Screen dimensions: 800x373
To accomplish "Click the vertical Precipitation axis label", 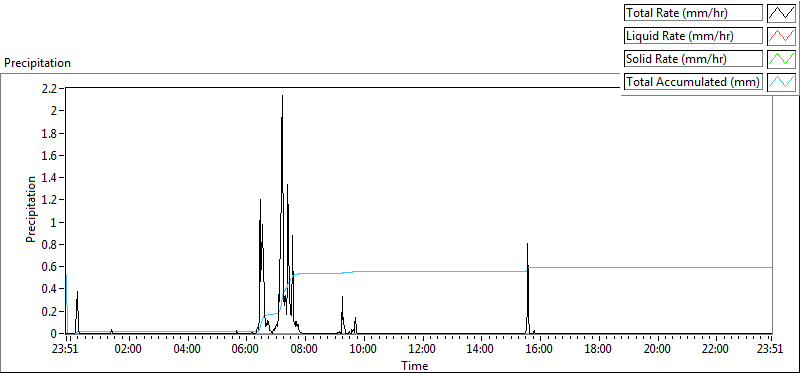I will pyautogui.click(x=31, y=209).
